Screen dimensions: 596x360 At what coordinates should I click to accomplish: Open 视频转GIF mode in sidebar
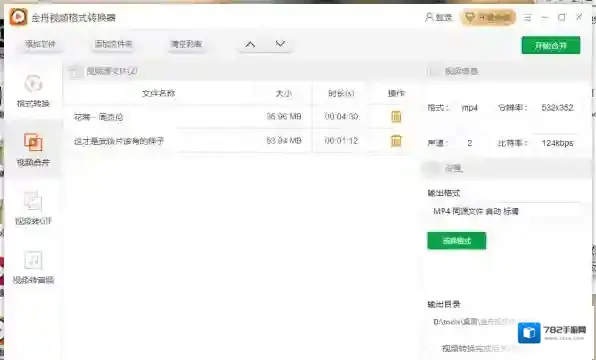pos(33,208)
